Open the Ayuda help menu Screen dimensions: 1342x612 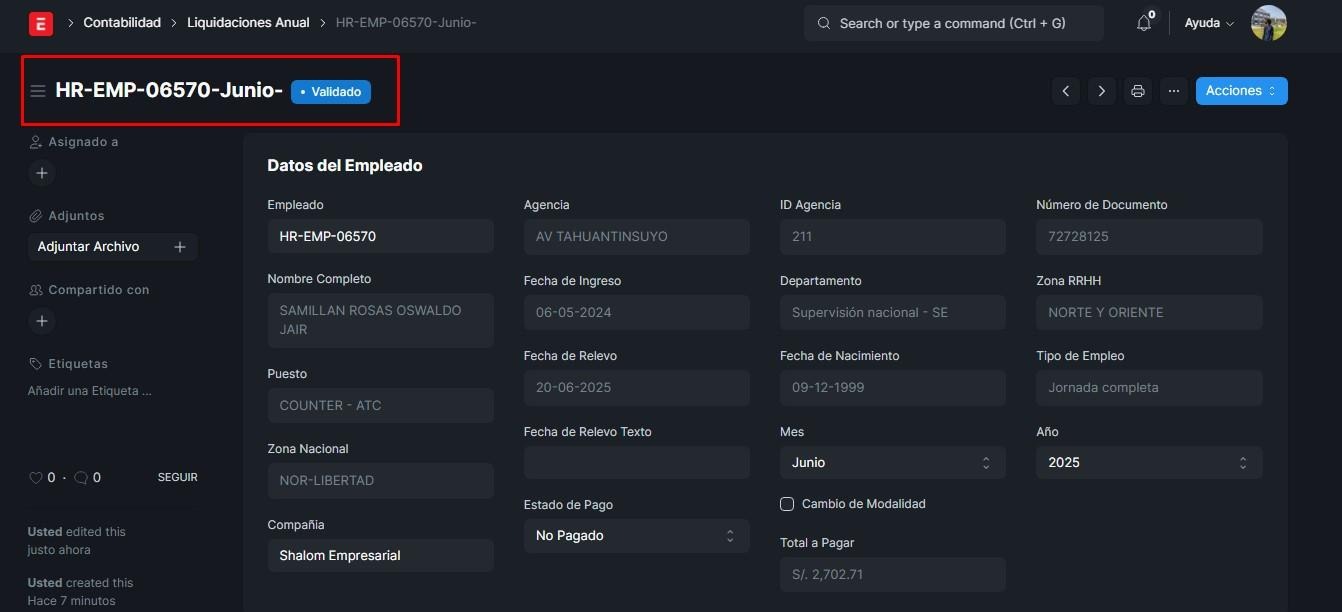pos(1208,23)
